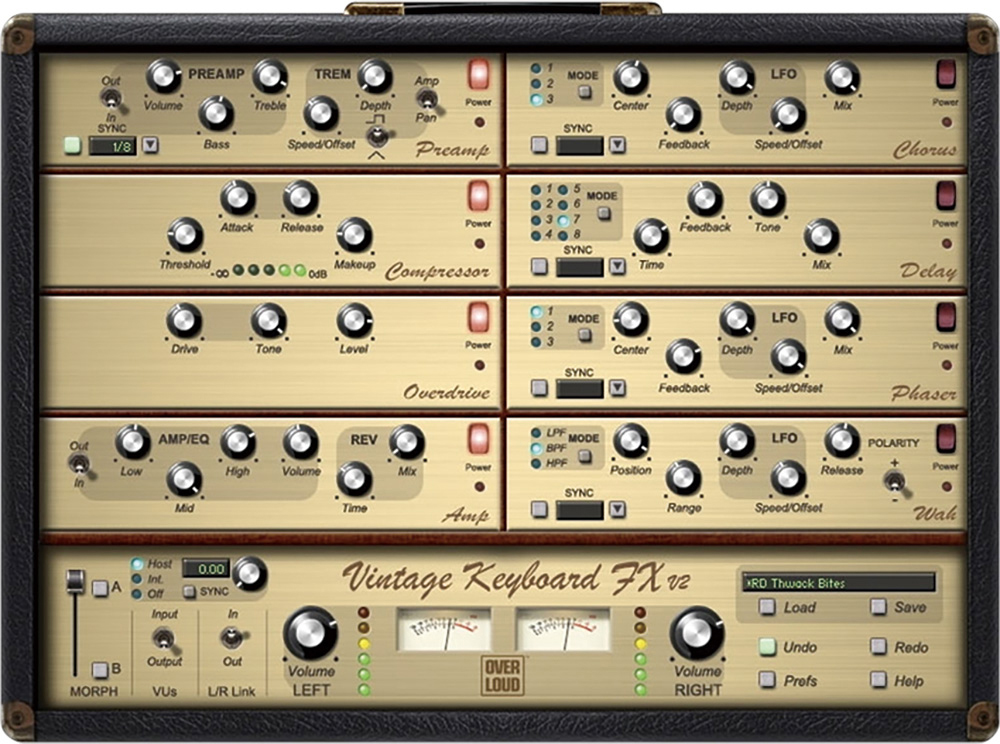Open the Preamp sync rate dropdown arrow
1000x744 pixels.
pyautogui.click(x=150, y=145)
